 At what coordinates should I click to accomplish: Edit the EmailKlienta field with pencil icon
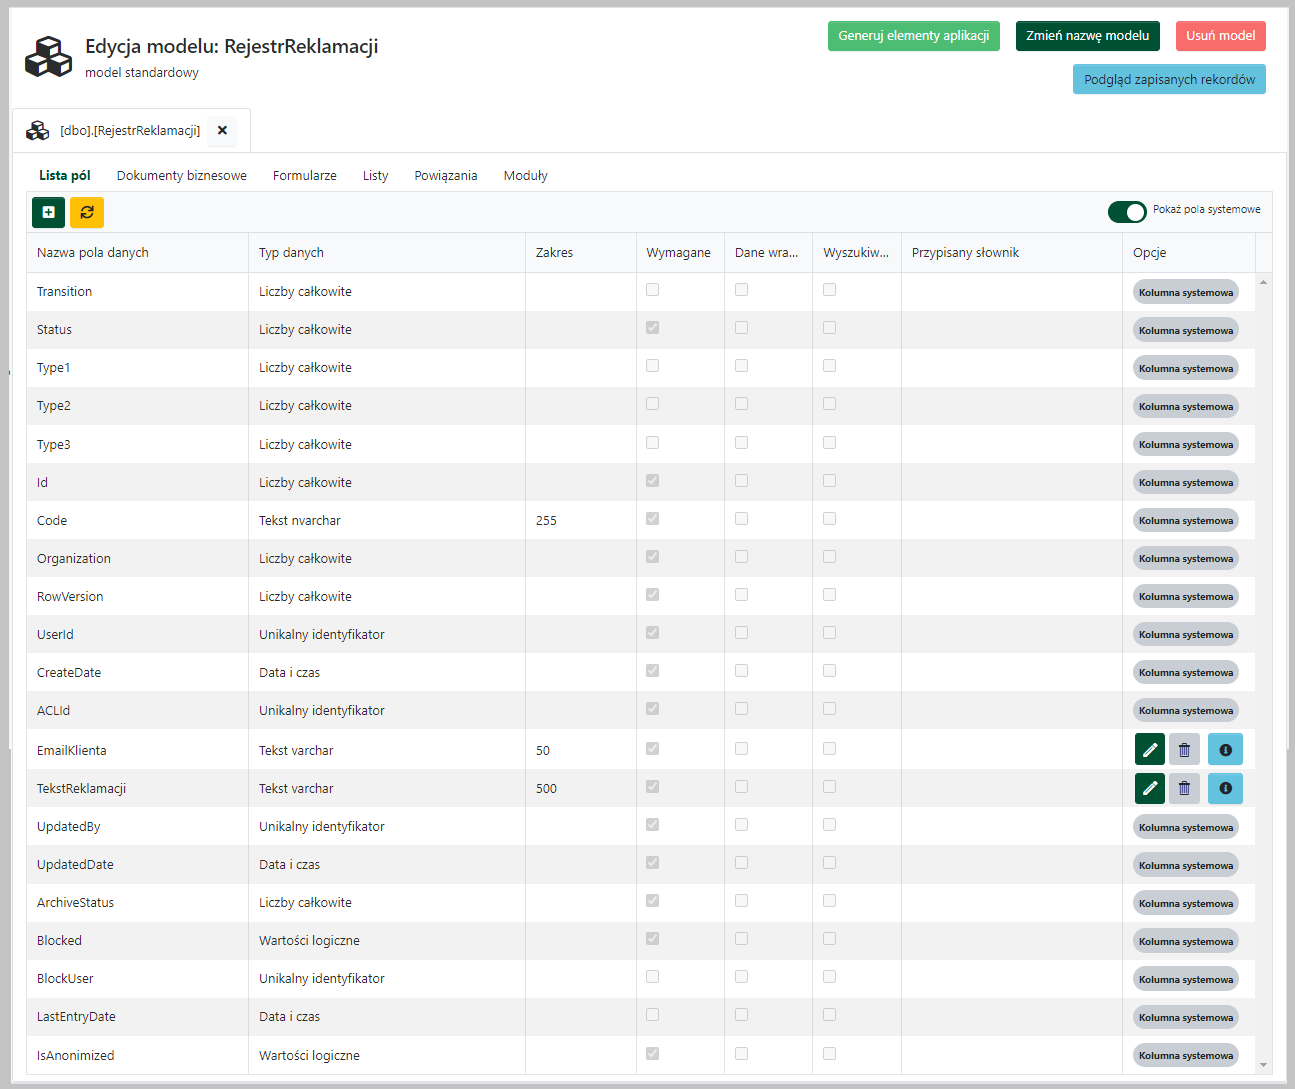coord(1150,749)
